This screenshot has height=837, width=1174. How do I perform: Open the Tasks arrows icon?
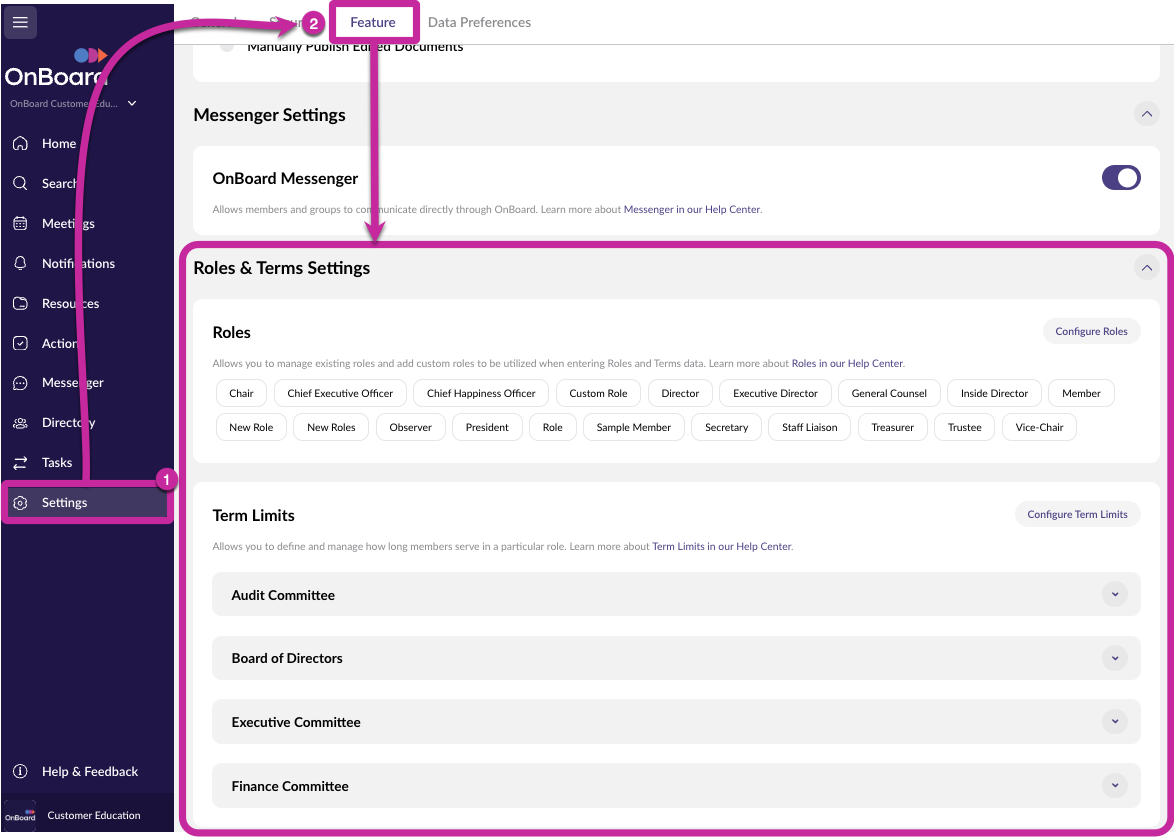pyautogui.click(x=20, y=463)
